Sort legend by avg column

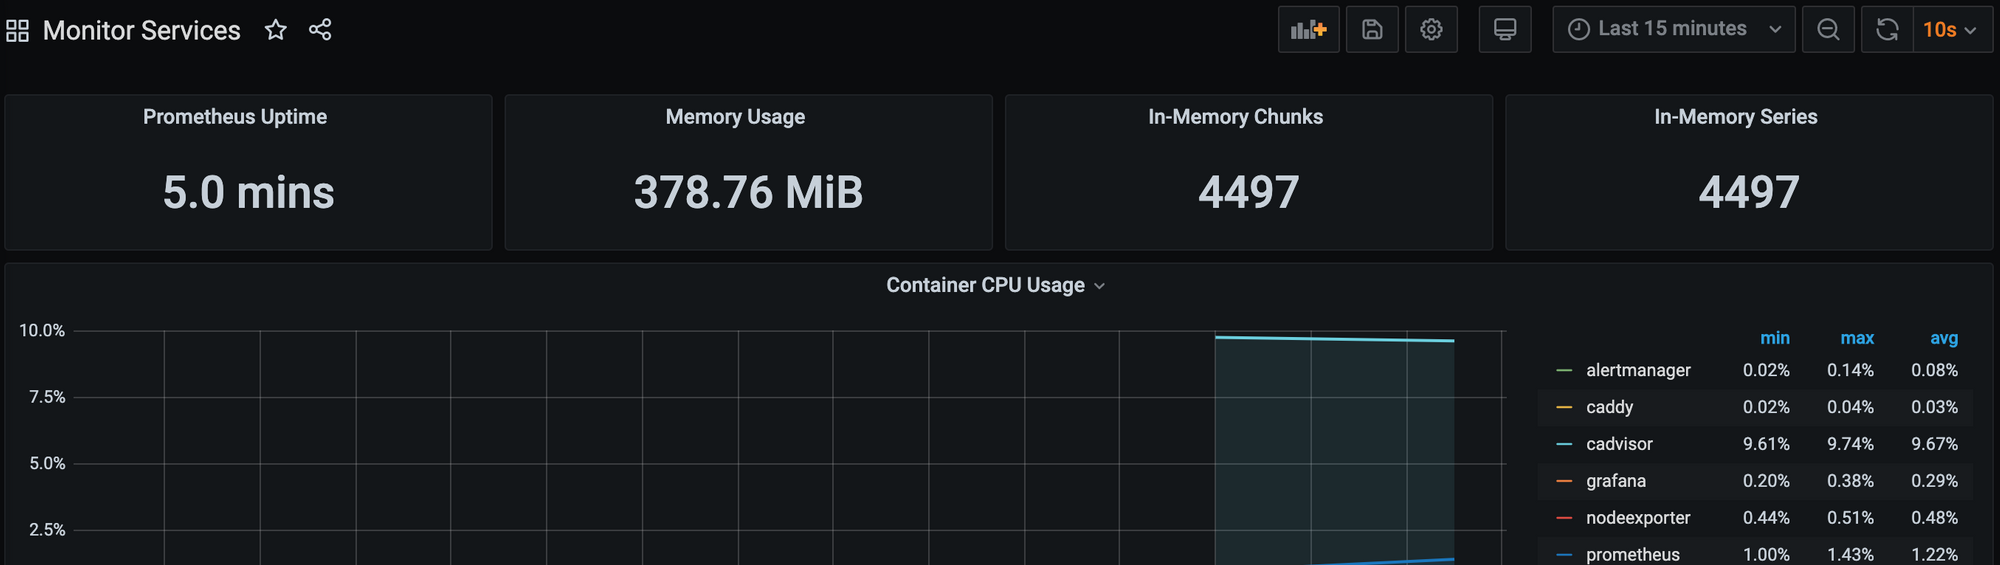pos(1943,338)
